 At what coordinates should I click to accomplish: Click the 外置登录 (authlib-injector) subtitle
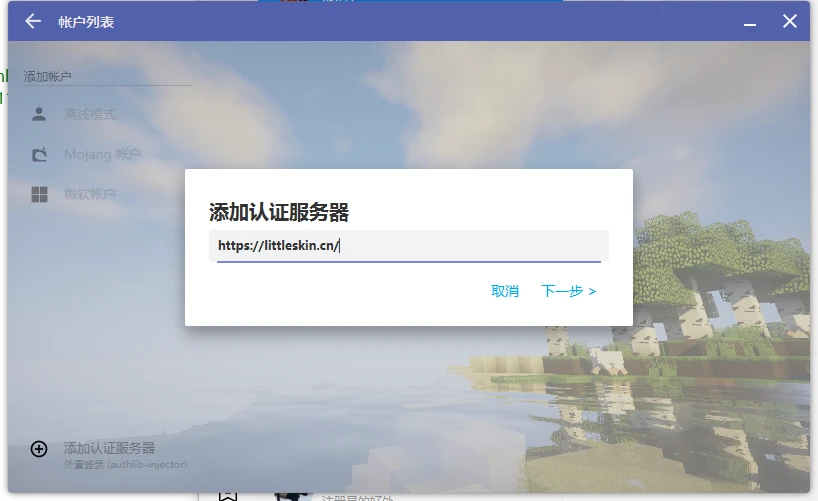click(x=125, y=464)
